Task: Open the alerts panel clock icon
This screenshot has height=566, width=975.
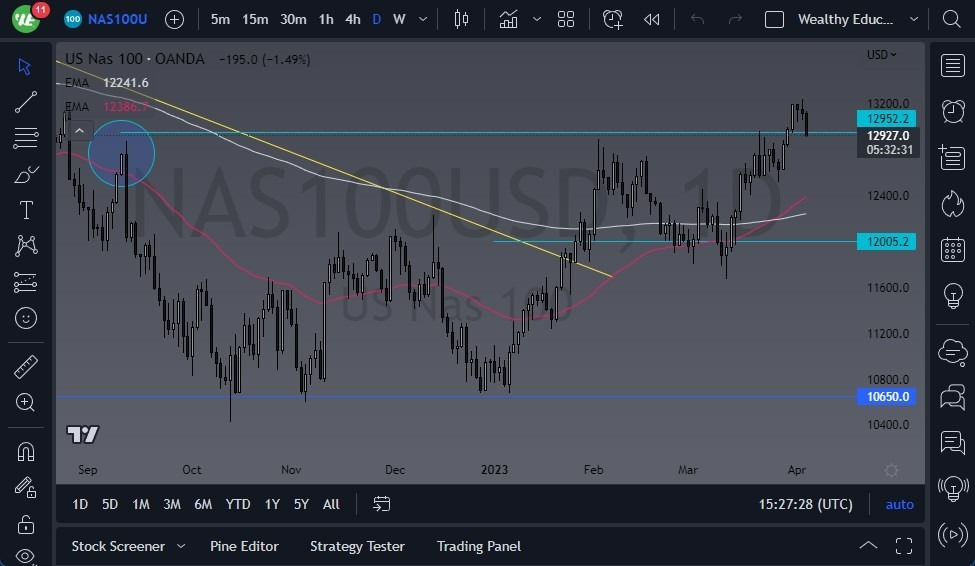Action: pyautogui.click(x=953, y=112)
